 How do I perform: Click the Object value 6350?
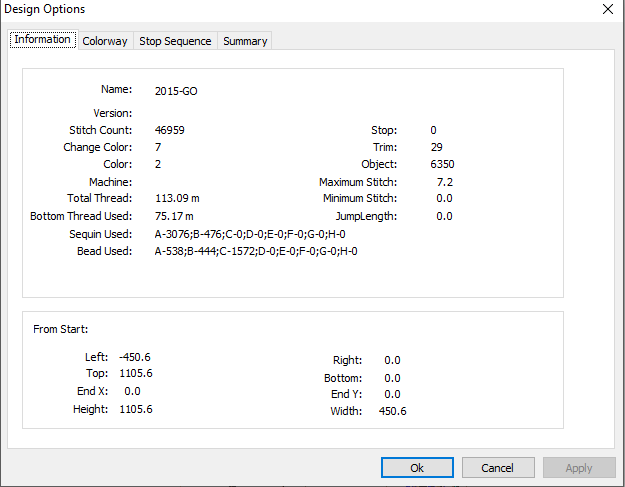[442, 164]
